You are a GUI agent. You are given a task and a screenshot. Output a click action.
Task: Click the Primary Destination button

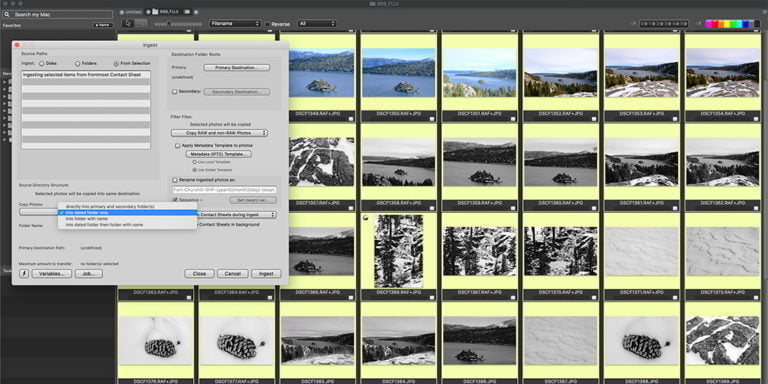(x=237, y=68)
